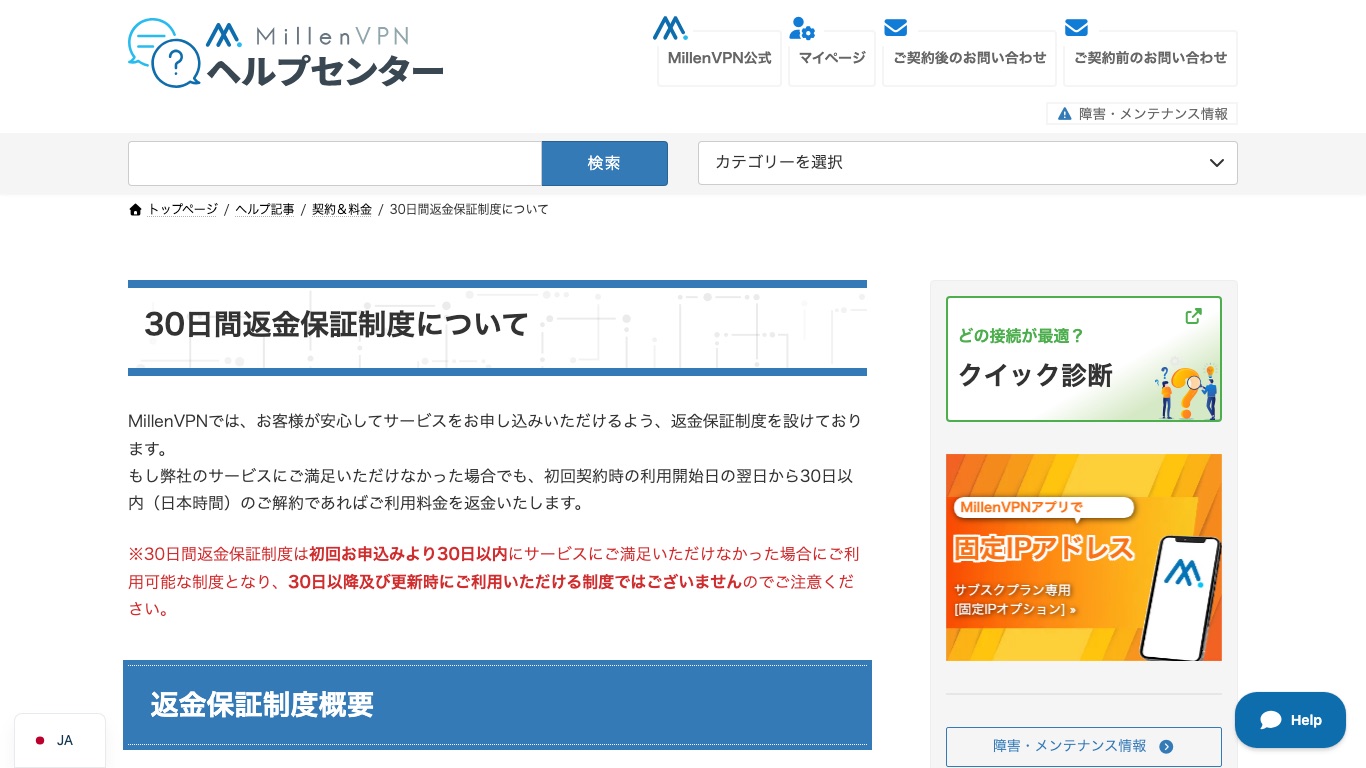Image resolution: width=1366 pixels, height=768 pixels.
Task: Click the warning triangle icon in the header
Action: (x=1065, y=114)
